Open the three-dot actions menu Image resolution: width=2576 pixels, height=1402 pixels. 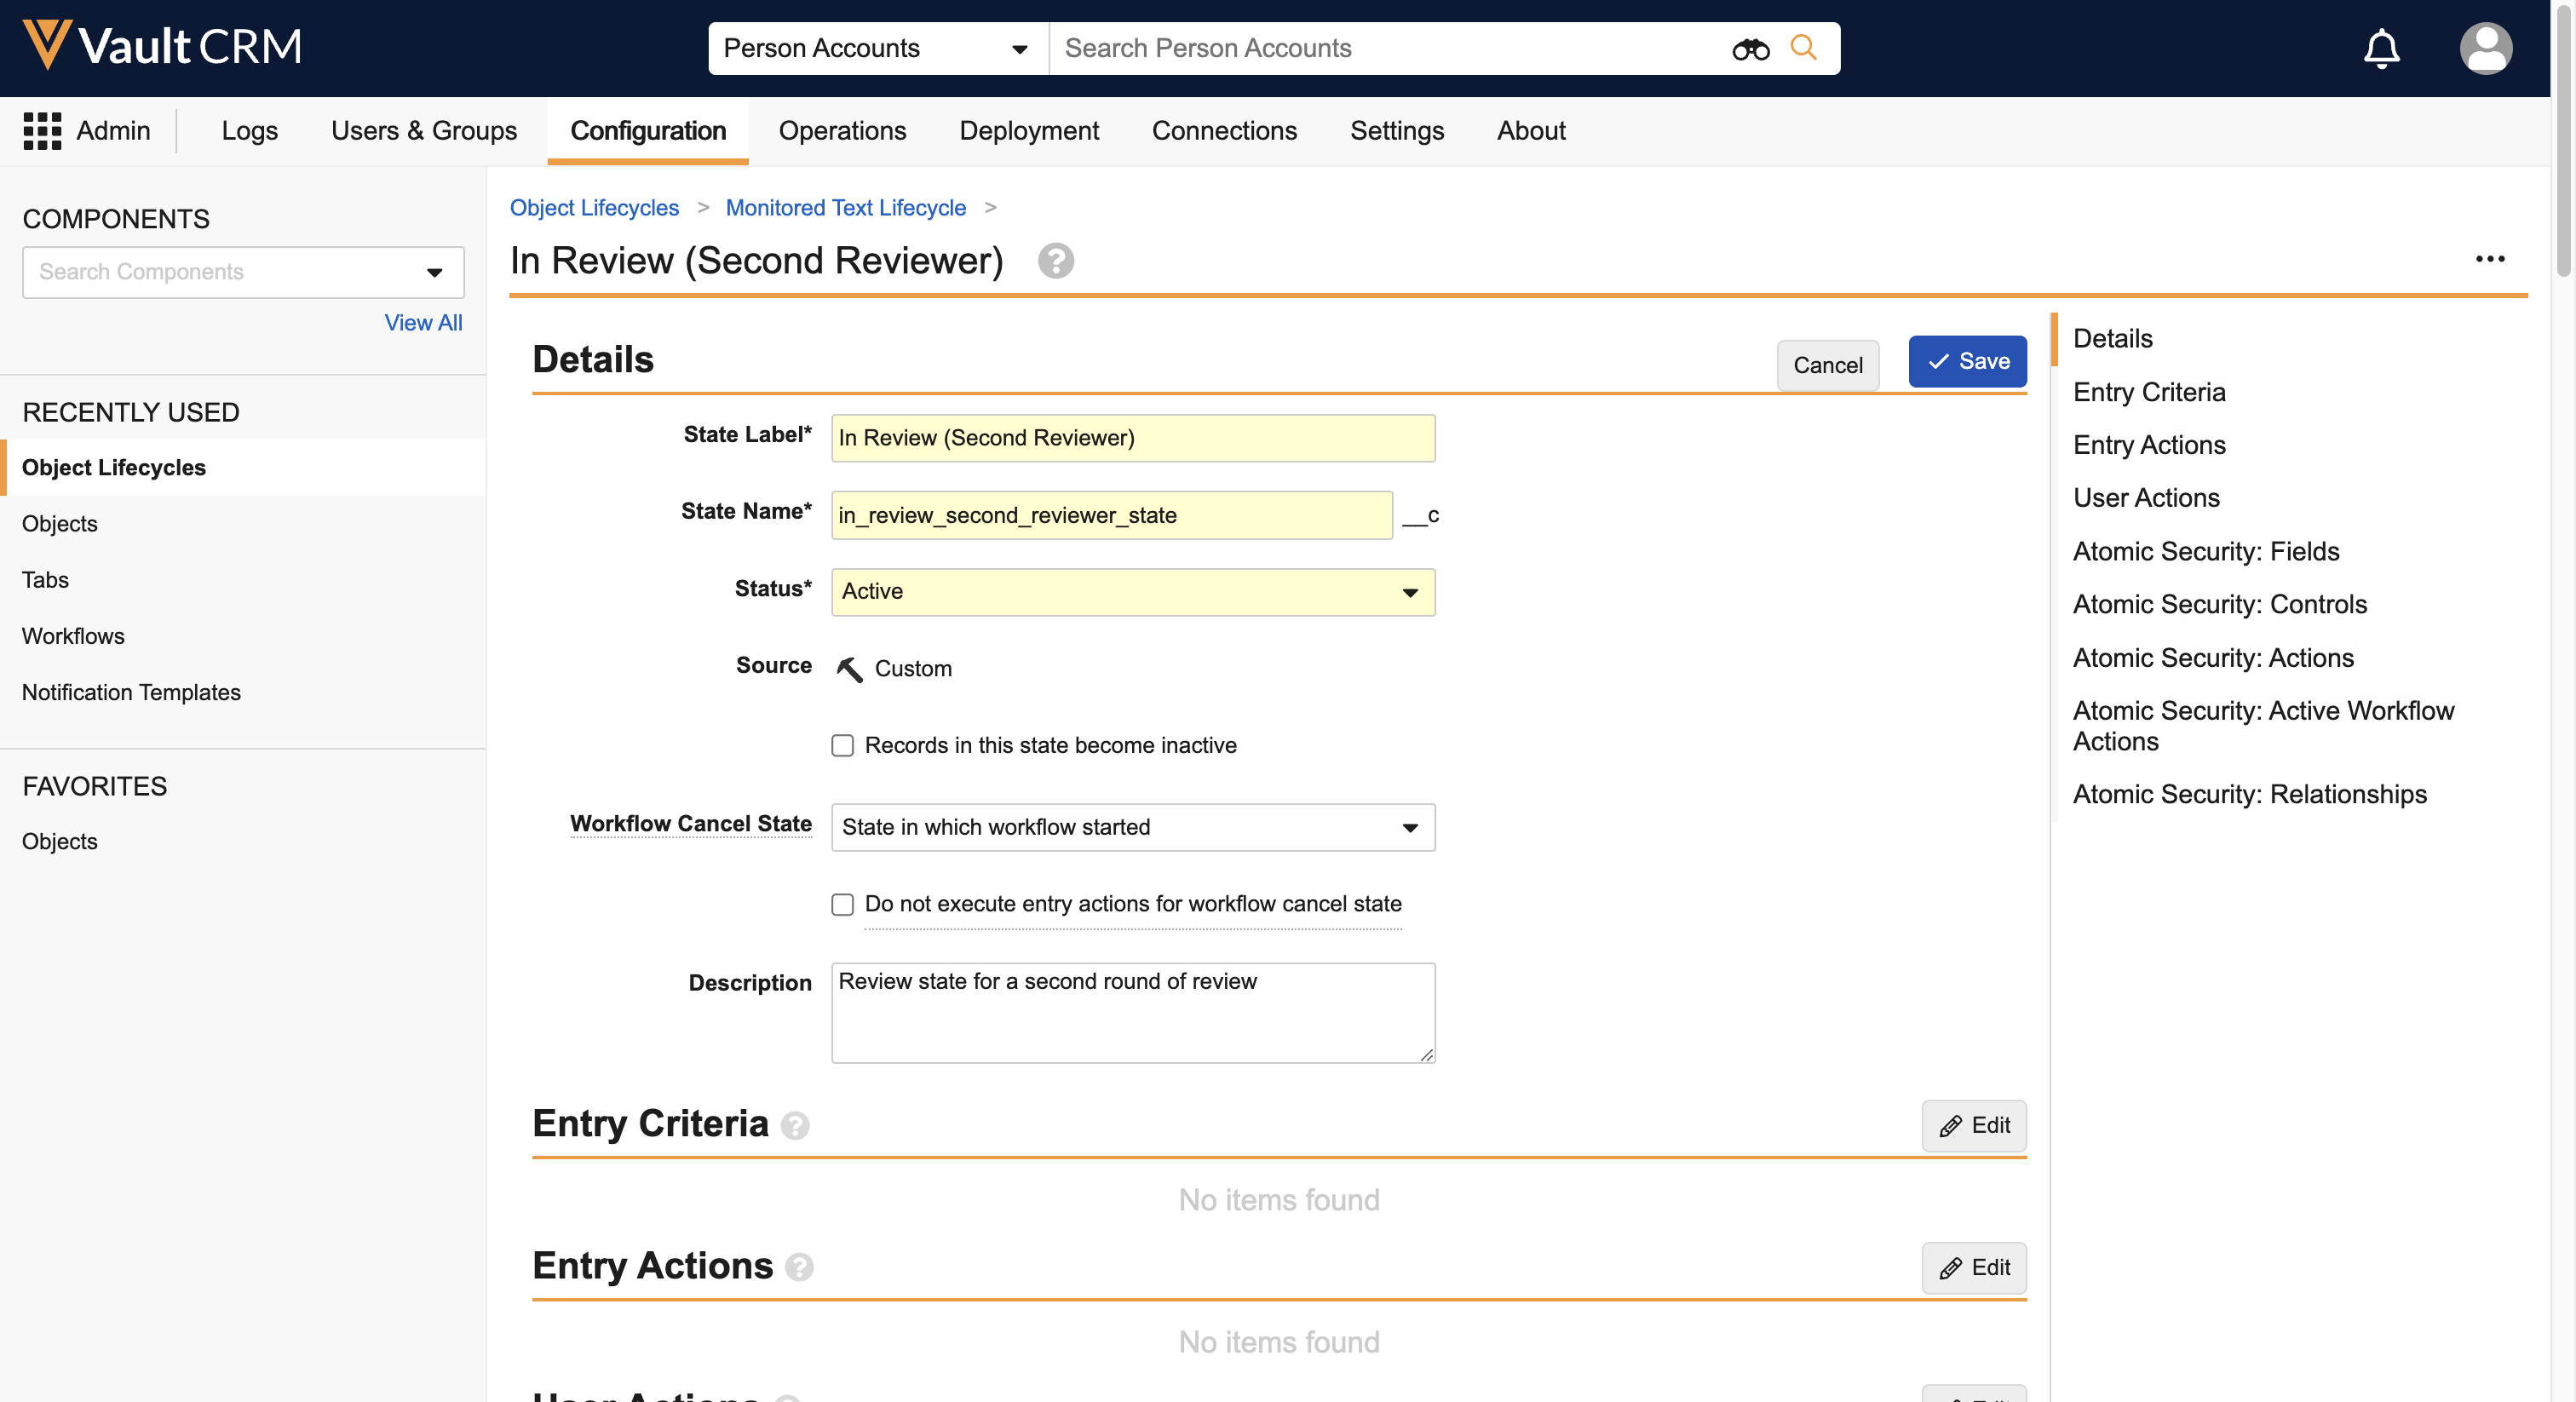point(2489,259)
